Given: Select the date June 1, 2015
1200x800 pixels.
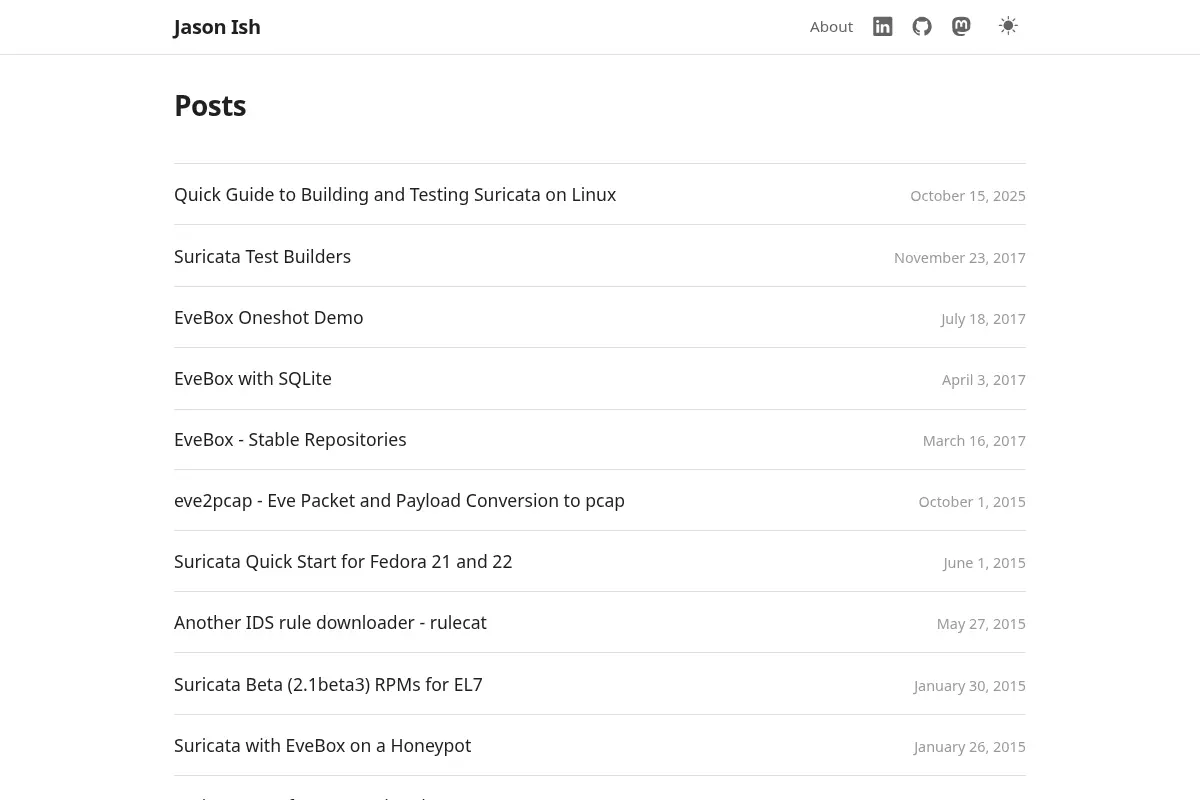Looking at the screenshot, I should click(x=984, y=563).
